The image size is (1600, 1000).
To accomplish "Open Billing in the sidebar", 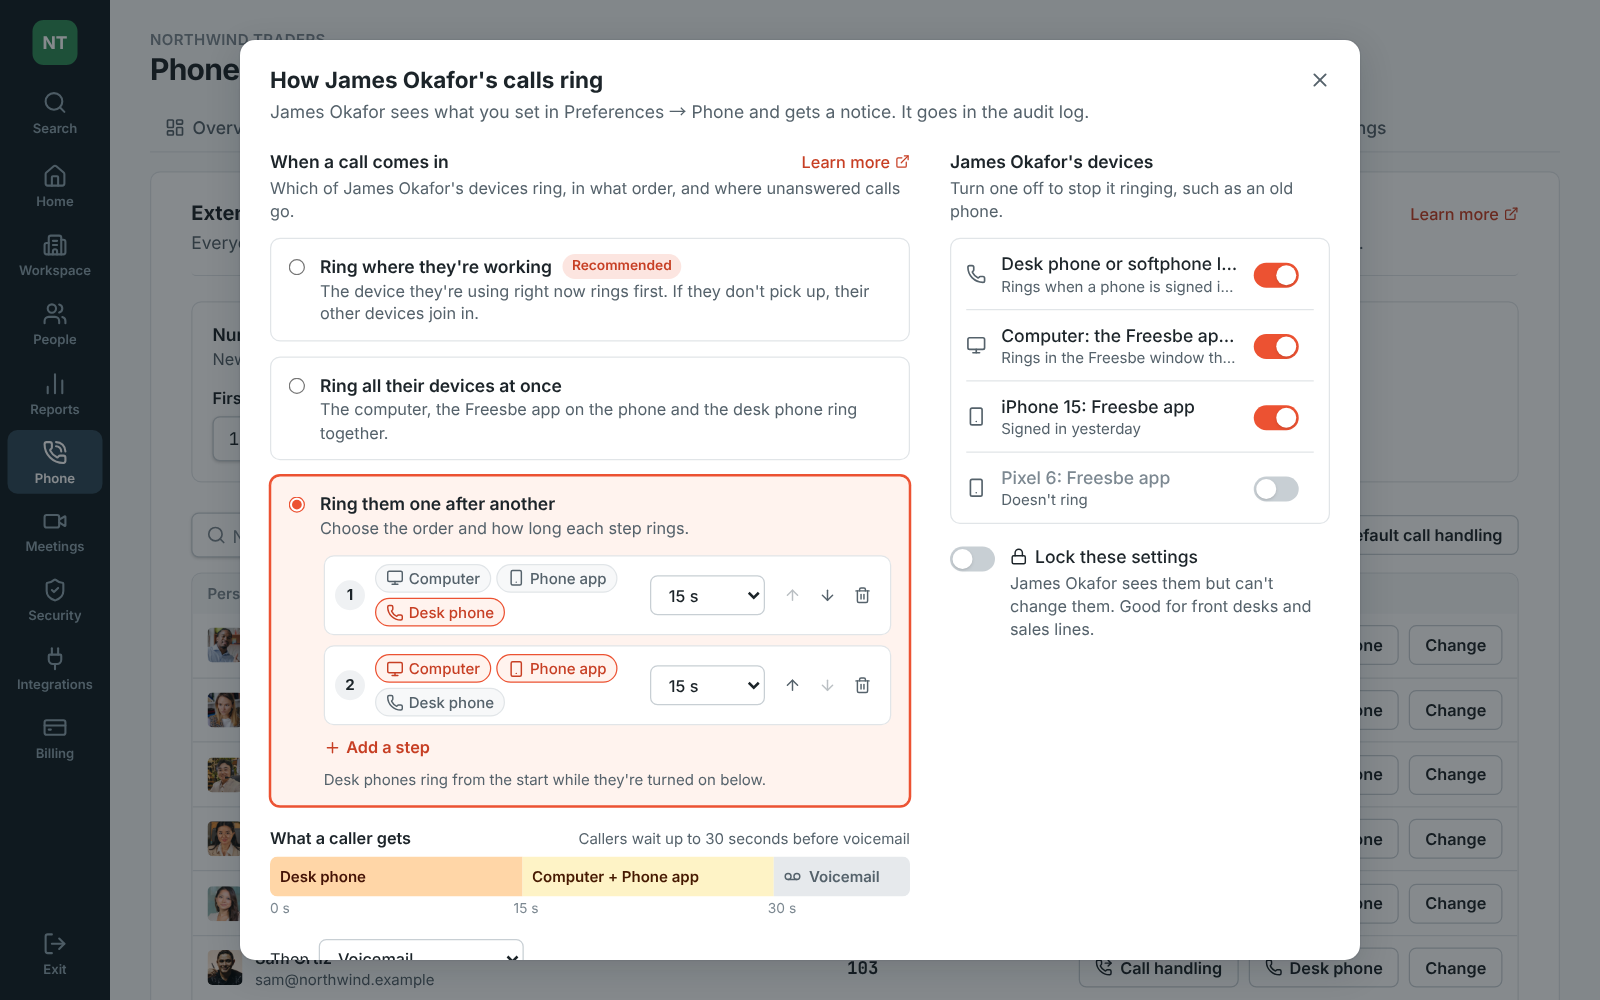I will (55, 739).
